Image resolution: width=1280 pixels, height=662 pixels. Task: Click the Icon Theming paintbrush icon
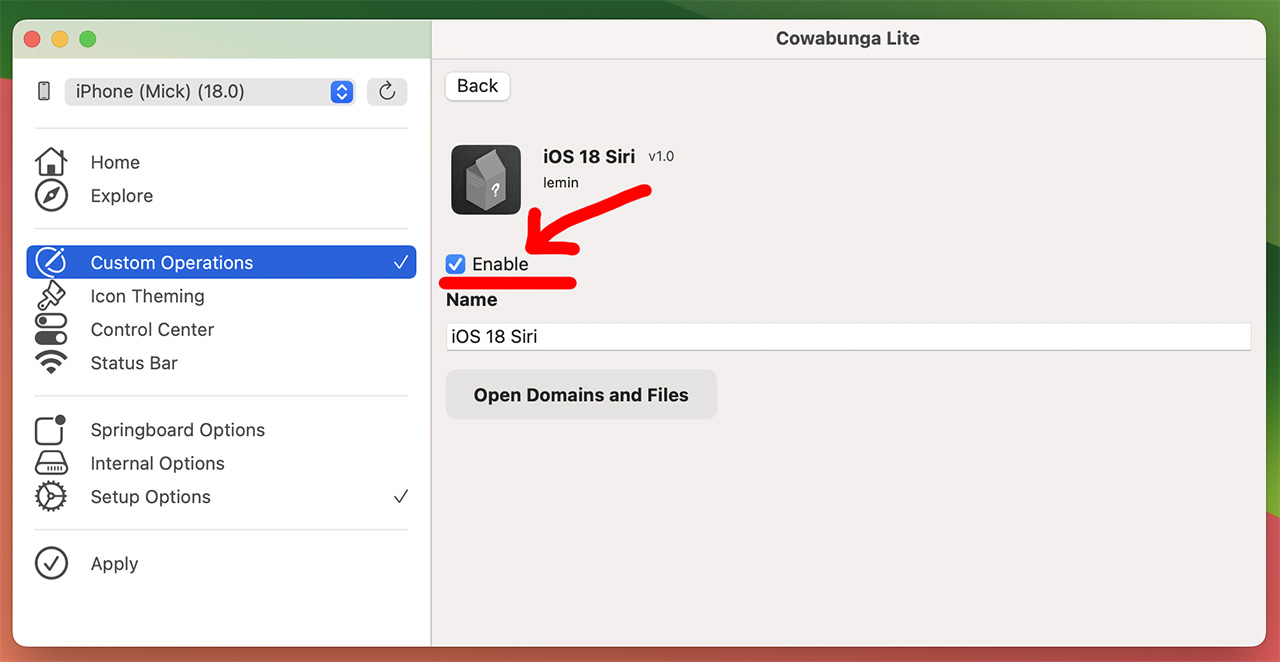pos(51,296)
